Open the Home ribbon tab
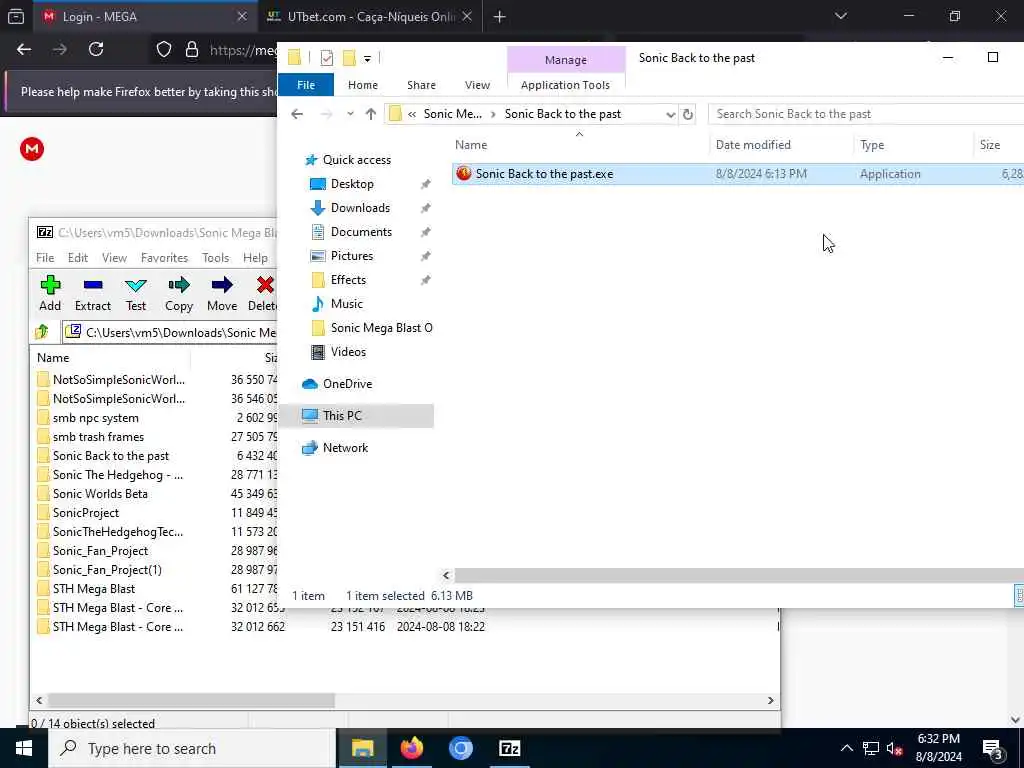Viewport: 1024px width, 768px height. [362, 85]
